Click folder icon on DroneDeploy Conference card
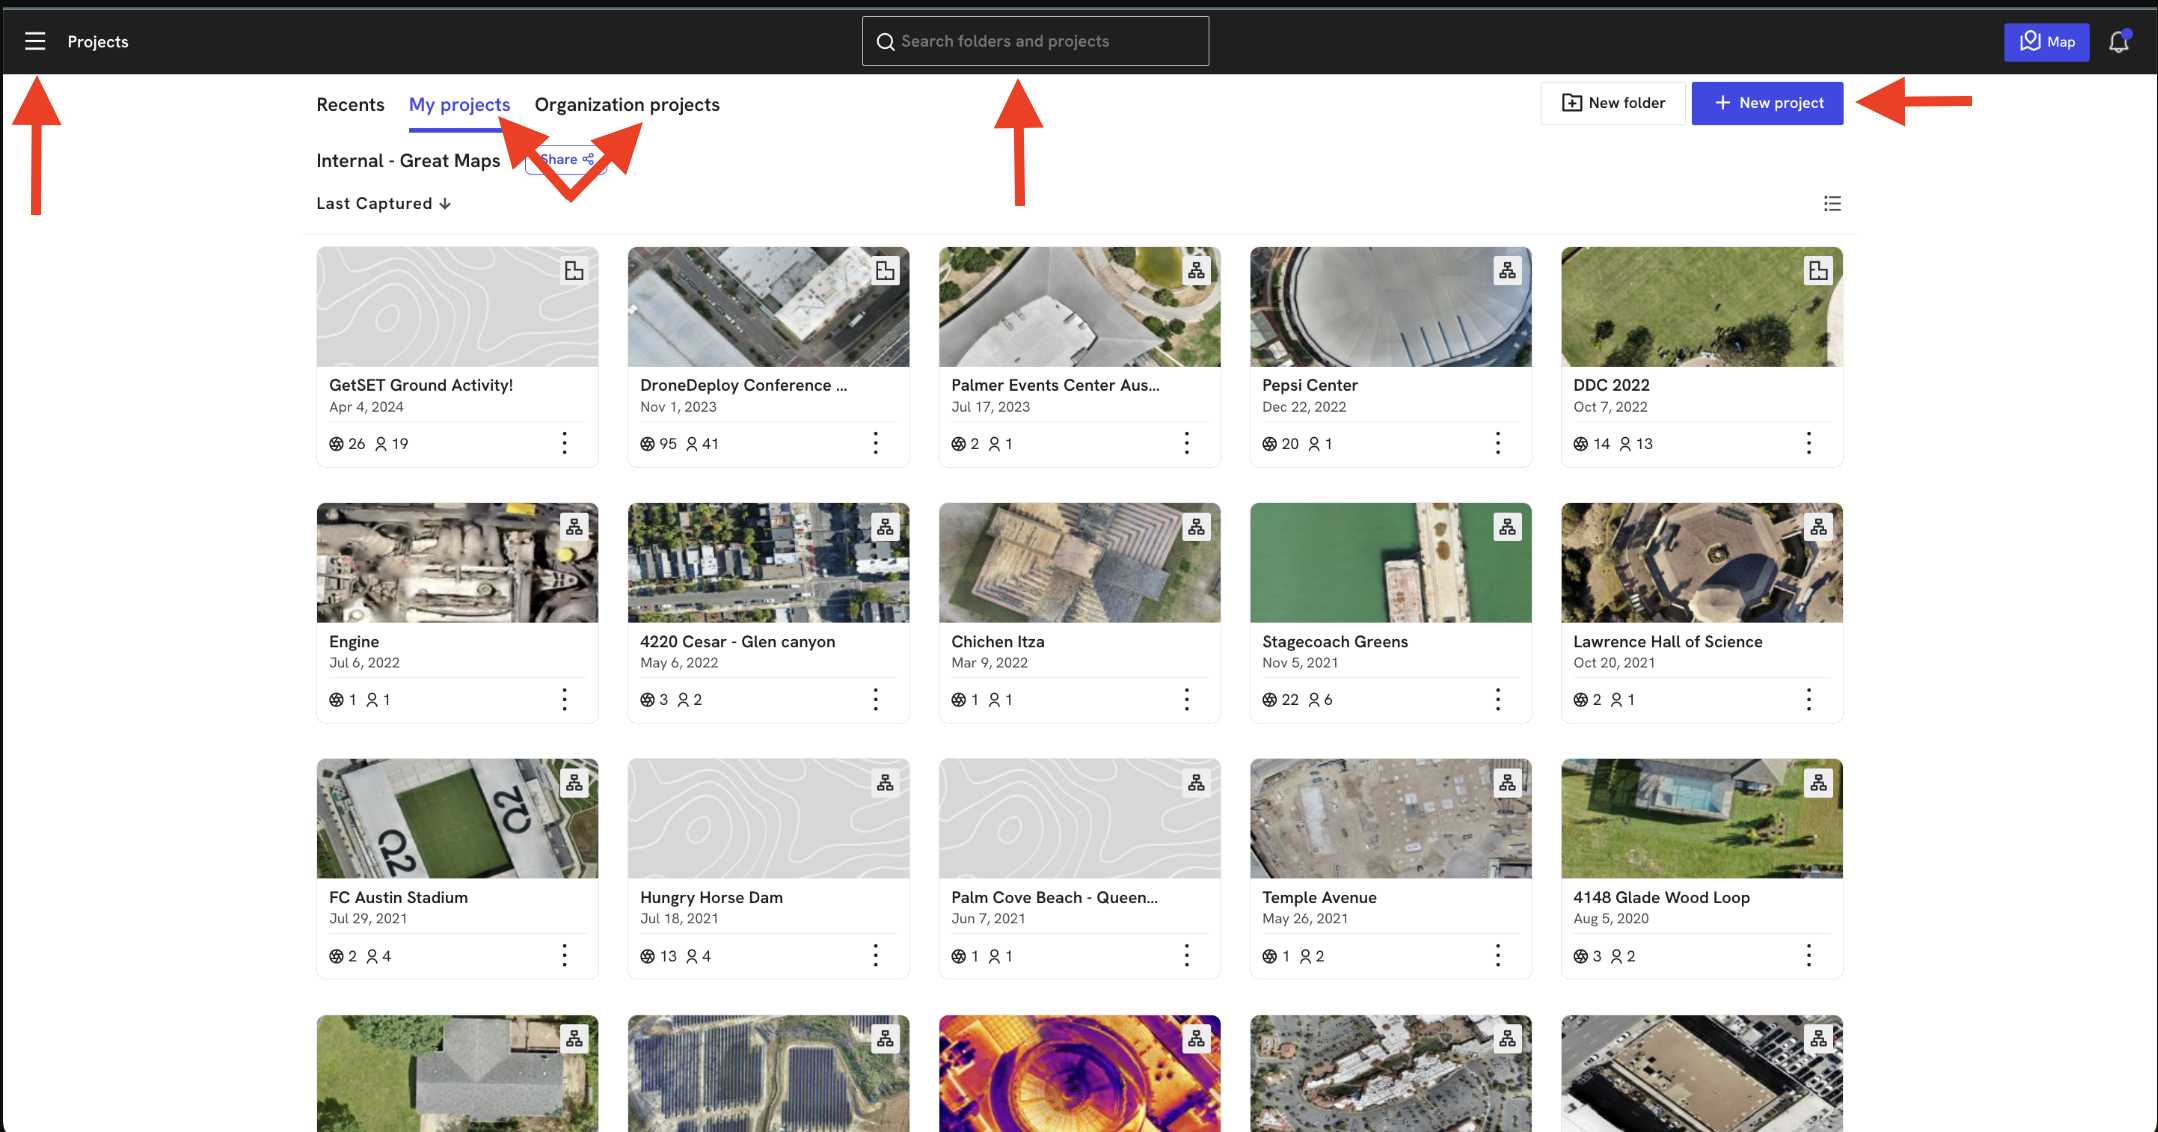 click(x=884, y=269)
